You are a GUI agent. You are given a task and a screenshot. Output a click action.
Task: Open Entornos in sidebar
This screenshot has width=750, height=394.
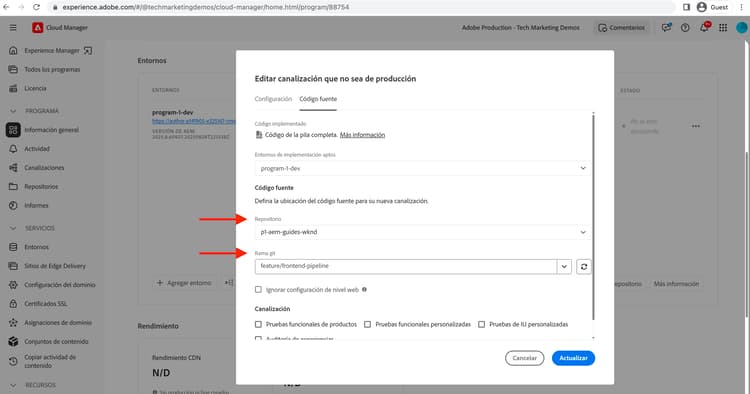[x=37, y=247]
